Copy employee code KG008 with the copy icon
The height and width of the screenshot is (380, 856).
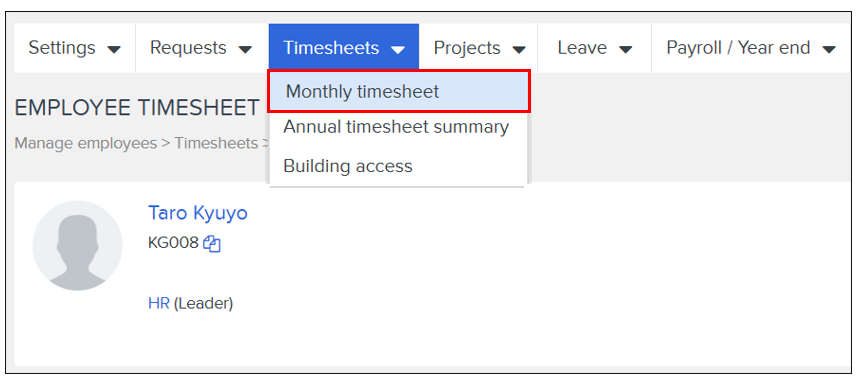[212, 244]
